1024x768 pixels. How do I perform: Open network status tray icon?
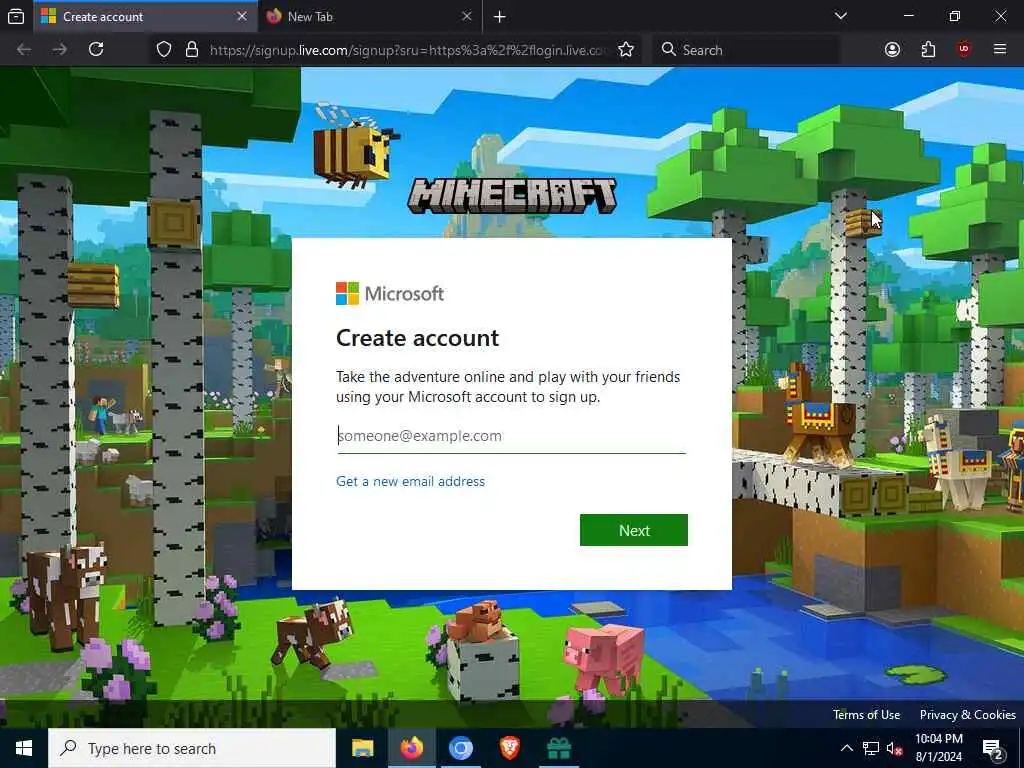(871, 748)
